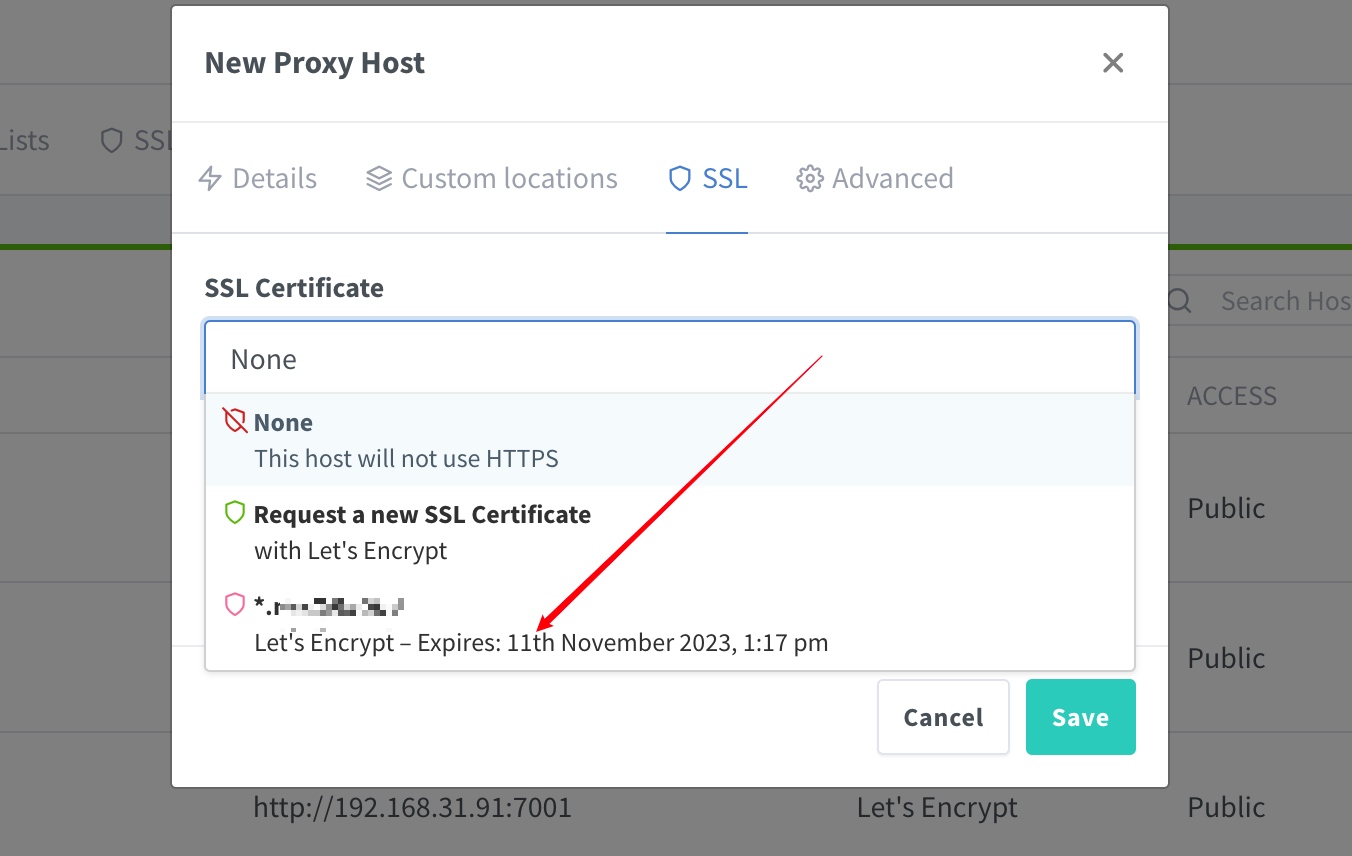Open the Custom locations tab
The image size is (1352, 856).
(x=491, y=178)
